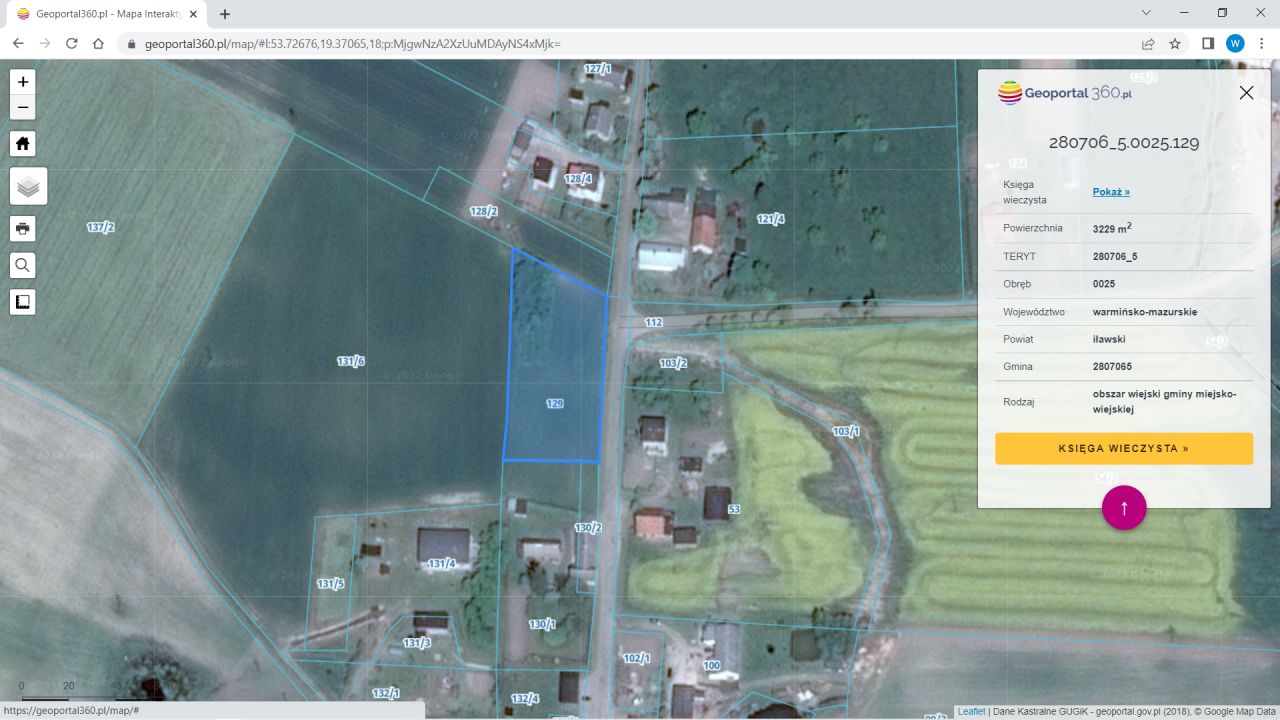
Task: Zoom out of the map
Action: pos(23,108)
